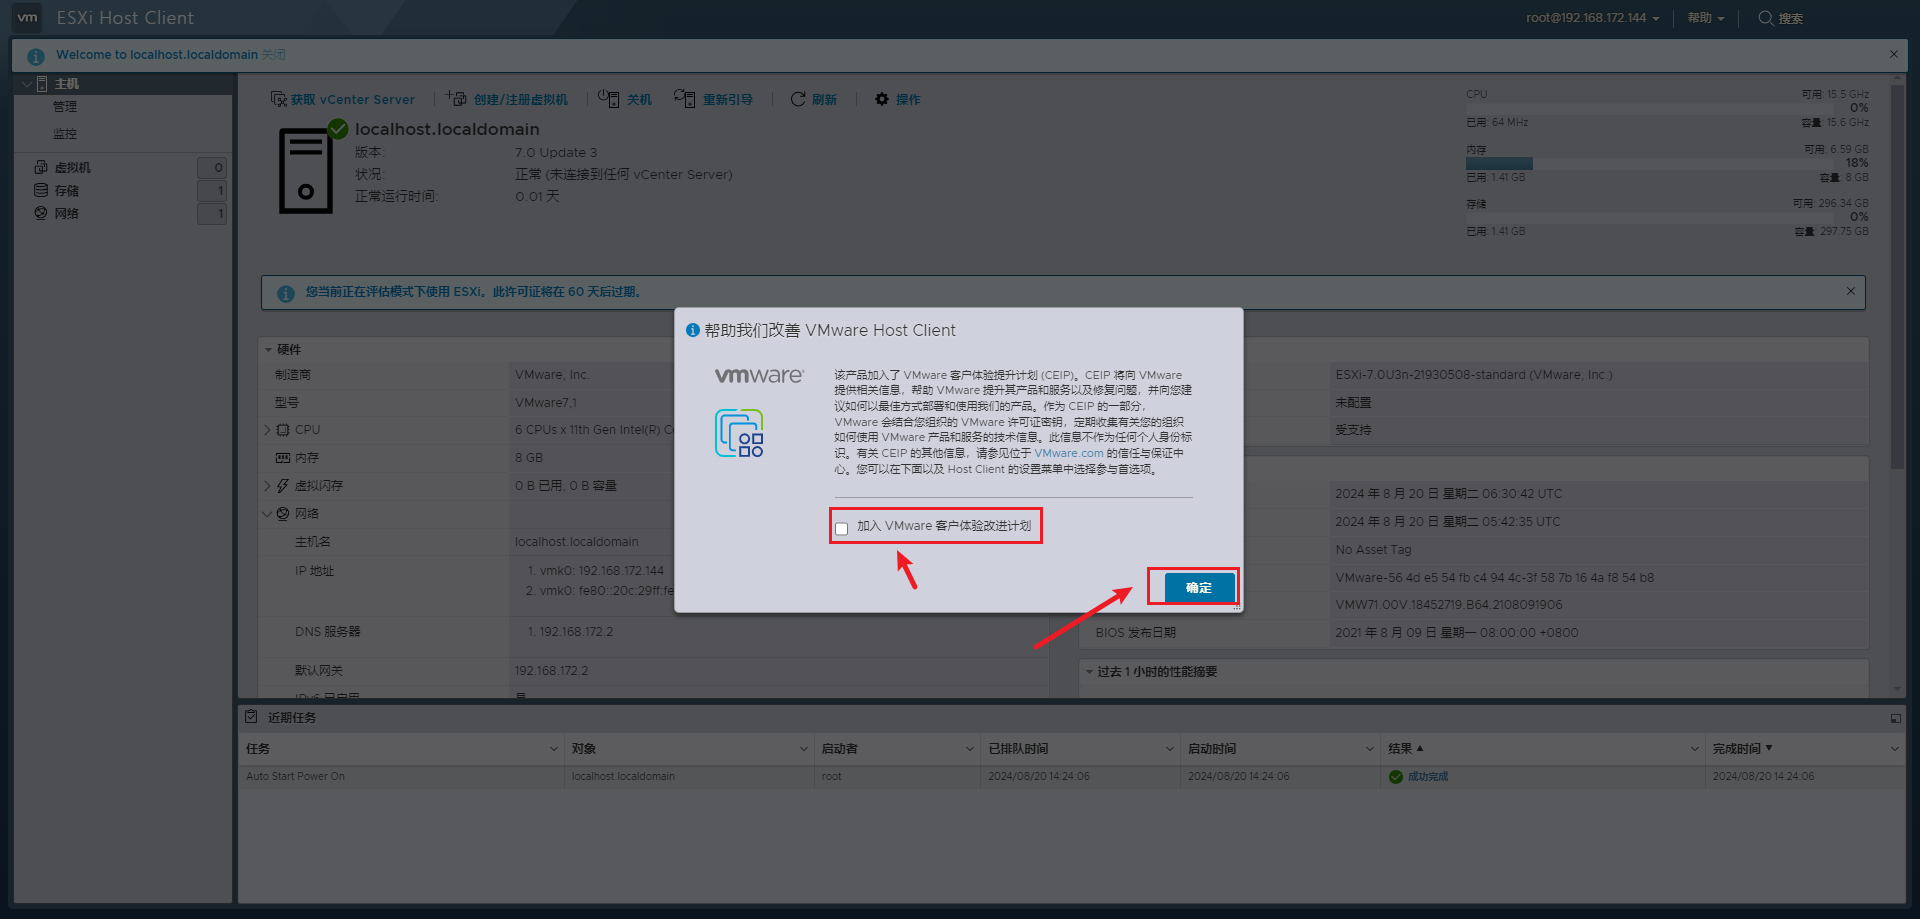1920x919 pixels.
Task: Click the 获取 vCenter Server toolbar button
Action: click(343, 99)
